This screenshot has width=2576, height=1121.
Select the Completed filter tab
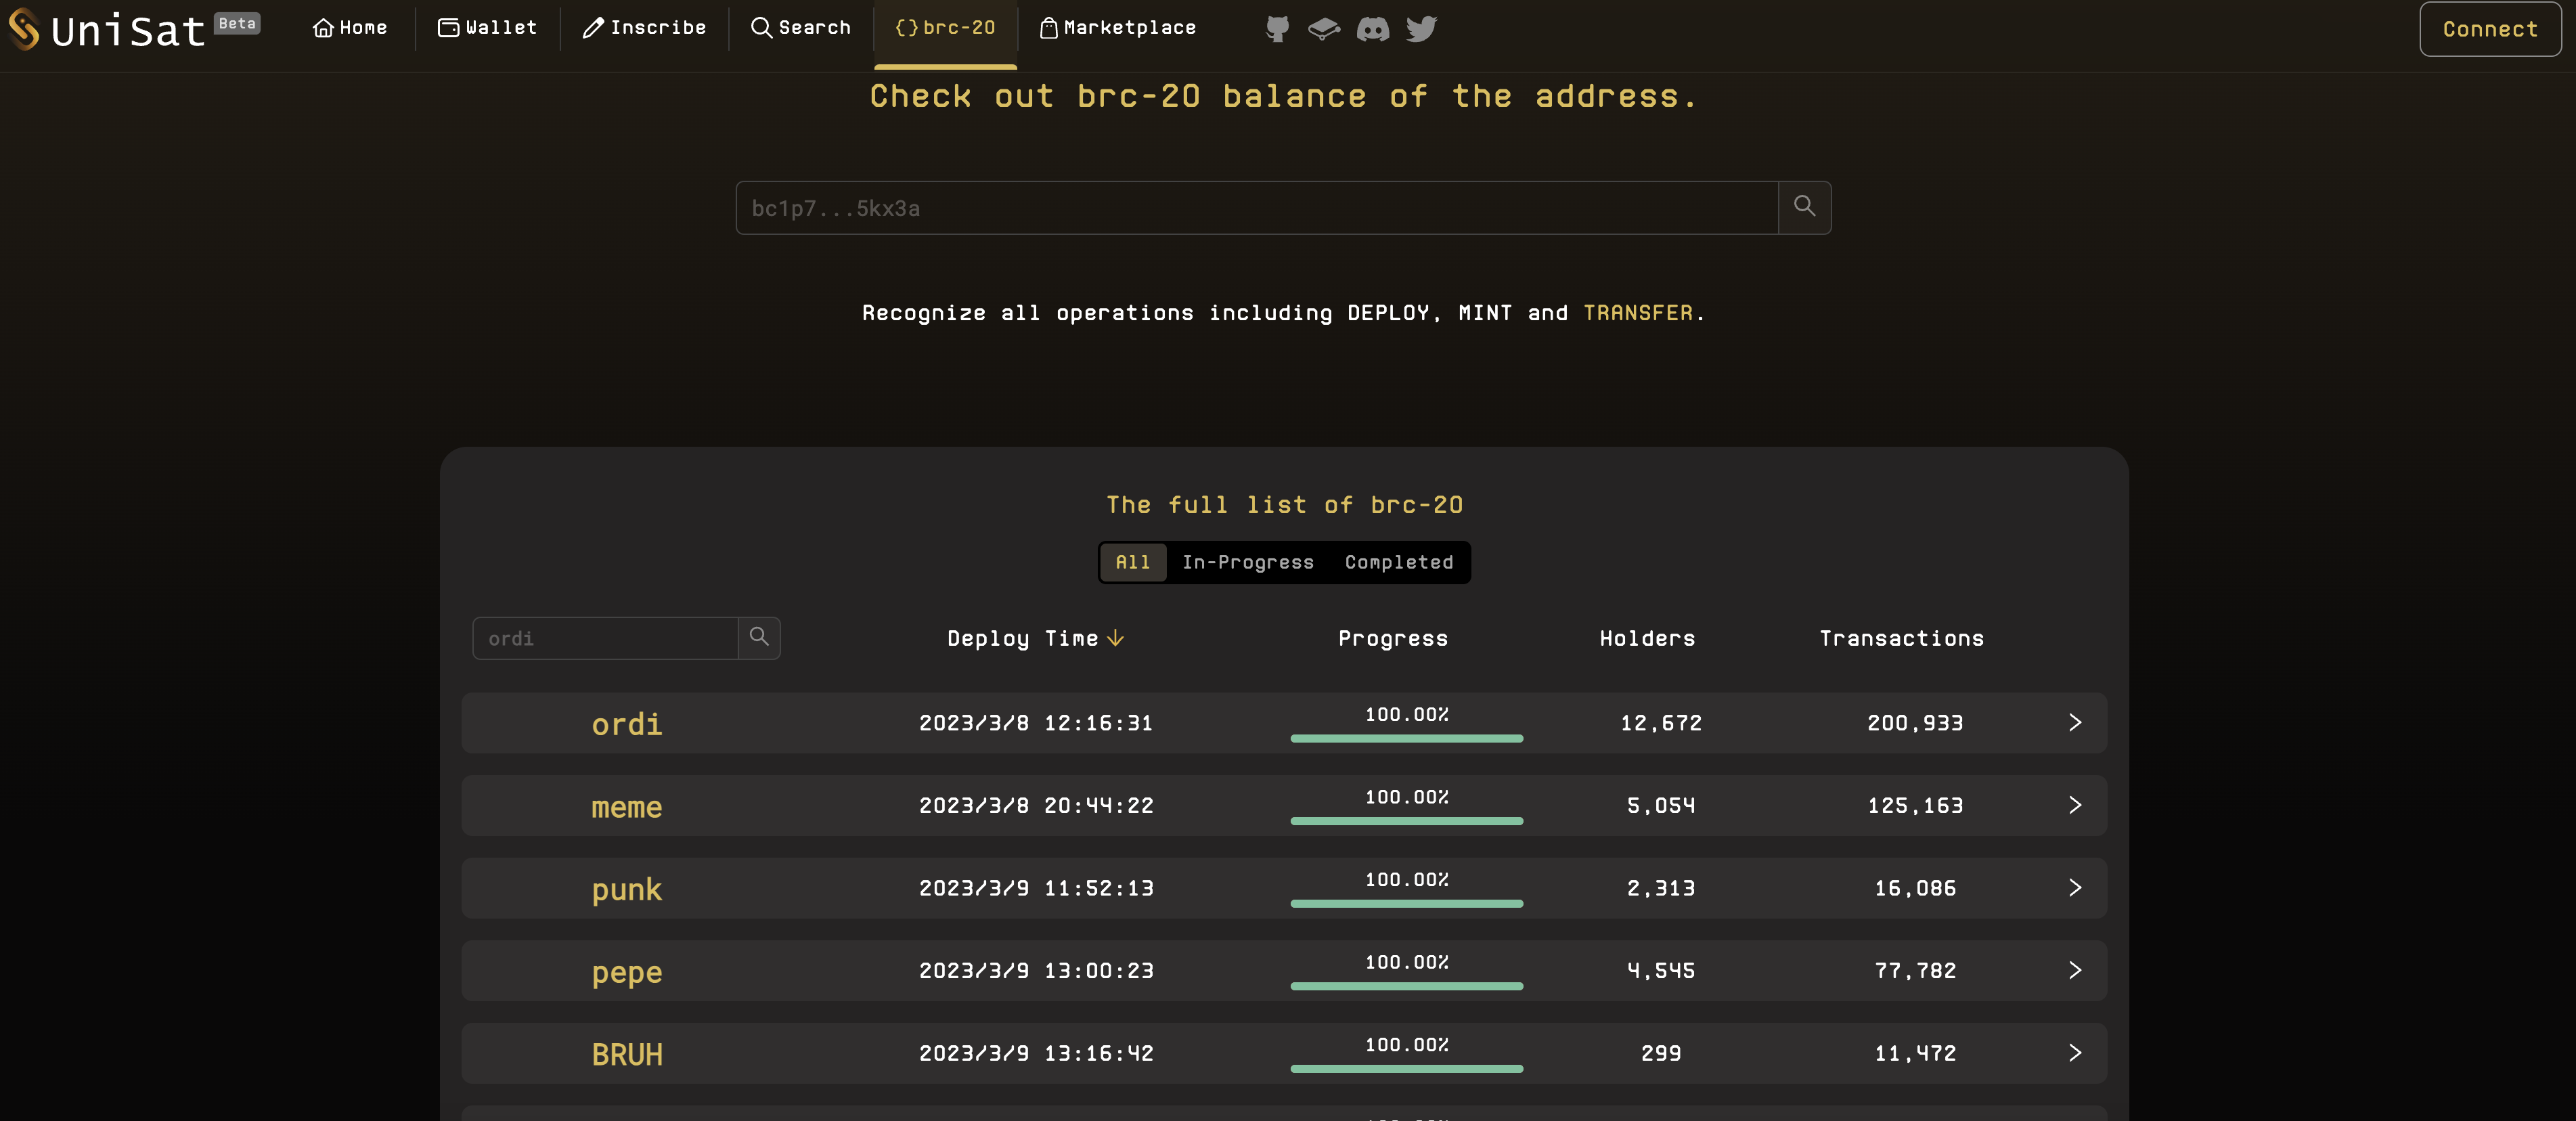coord(1399,562)
